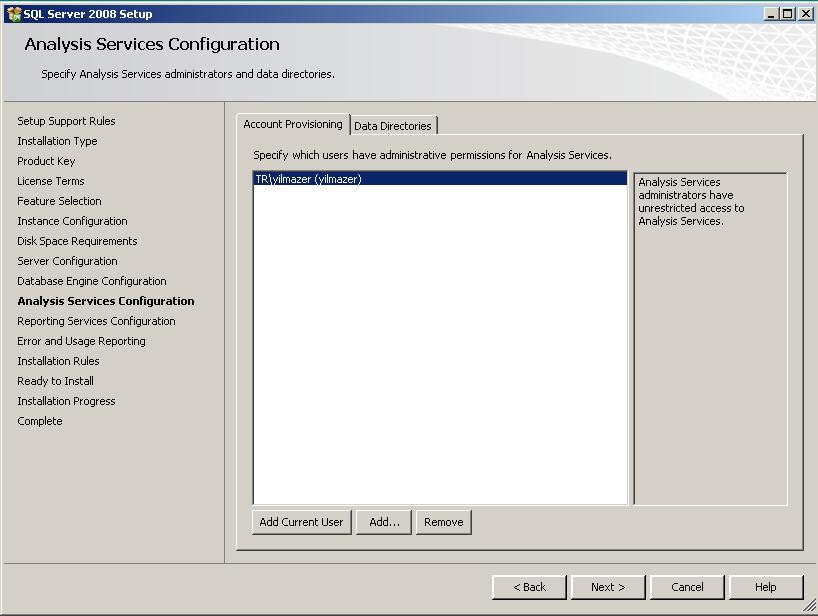Go to previous step with Back
The width and height of the screenshot is (818, 616).
[x=529, y=587]
